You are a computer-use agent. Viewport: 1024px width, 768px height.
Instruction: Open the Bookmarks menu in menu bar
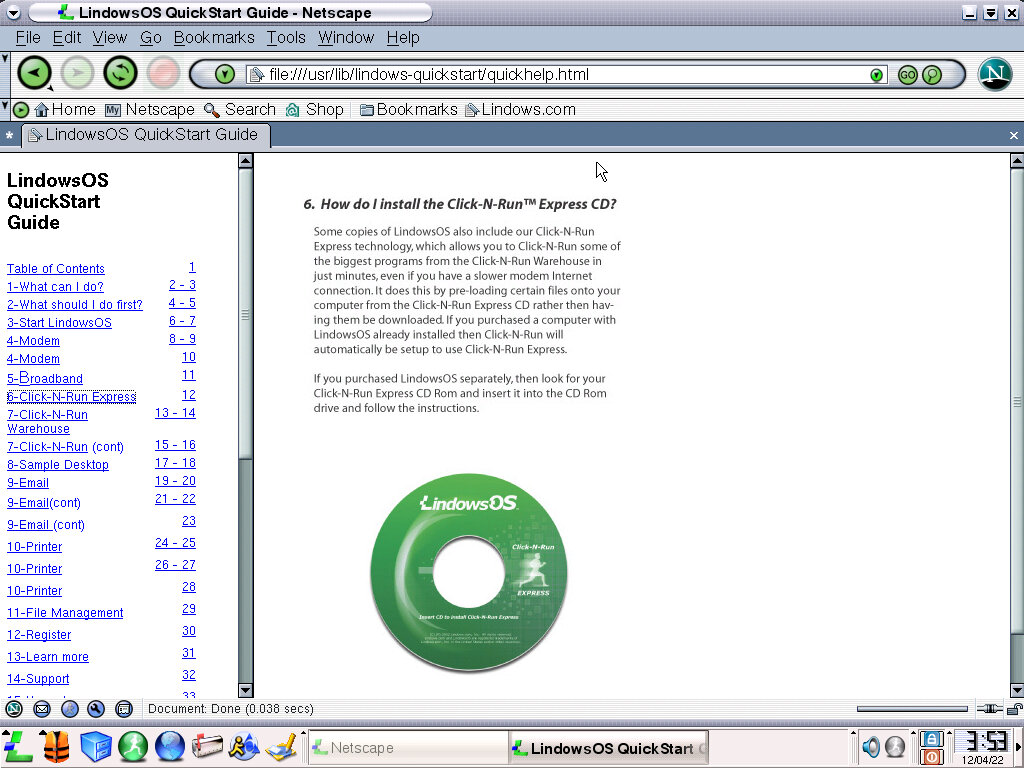pyautogui.click(x=214, y=38)
